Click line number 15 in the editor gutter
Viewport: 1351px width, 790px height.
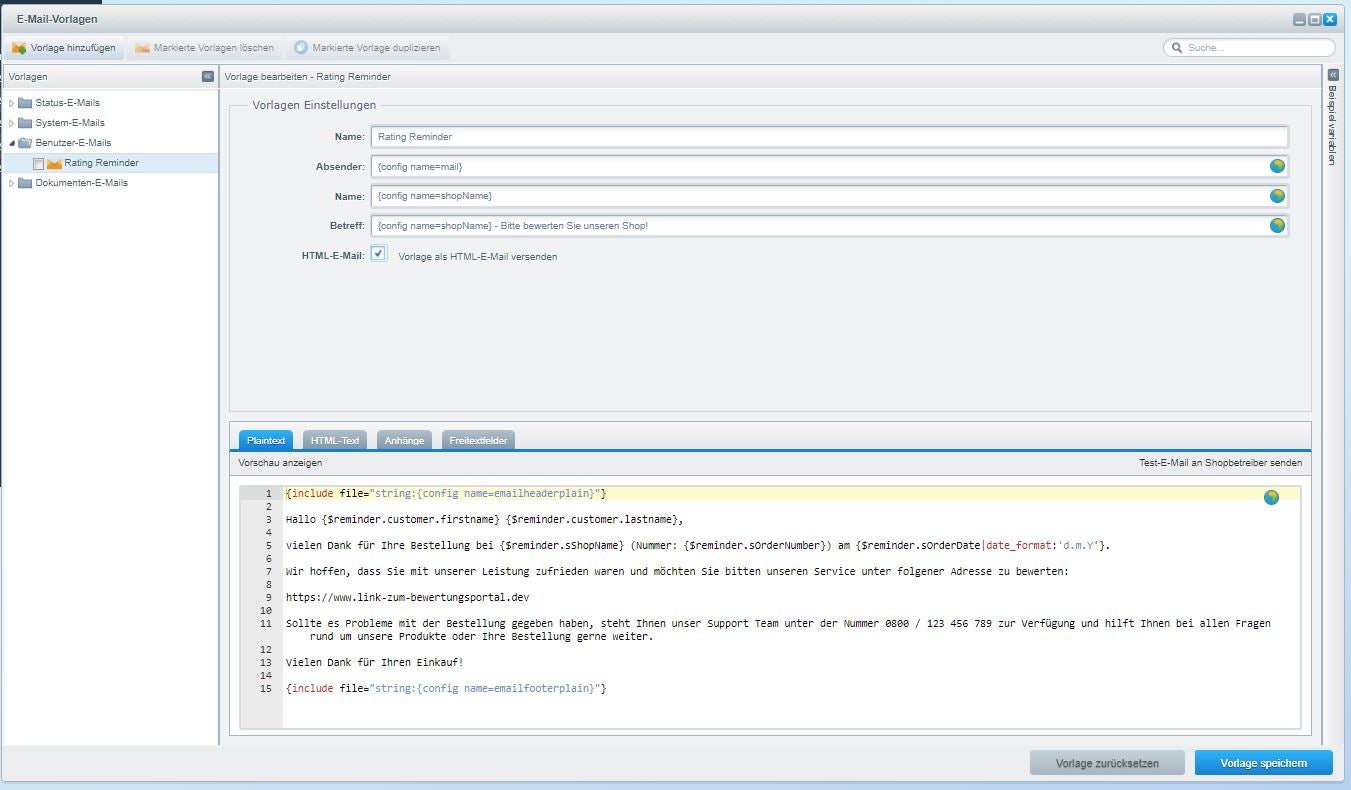266,688
